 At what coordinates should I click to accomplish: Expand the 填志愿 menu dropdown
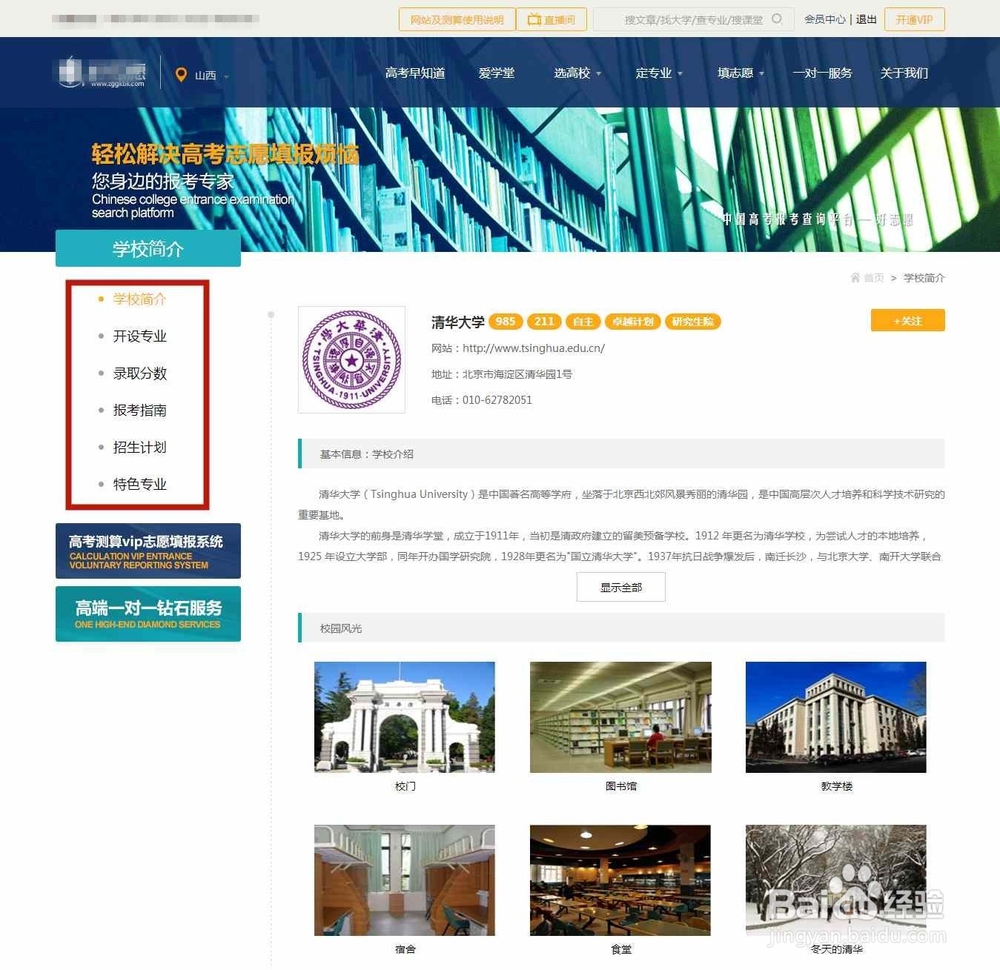(x=740, y=73)
